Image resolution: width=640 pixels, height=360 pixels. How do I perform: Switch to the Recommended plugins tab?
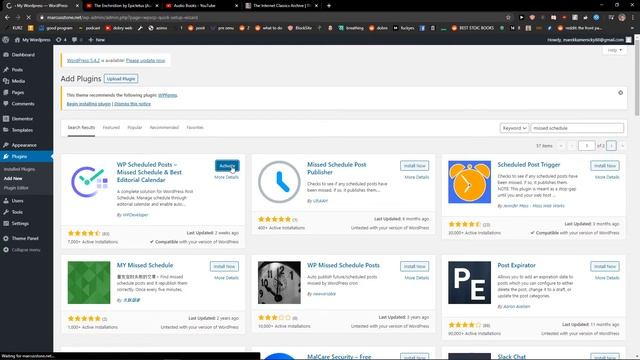(x=164, y=128)
